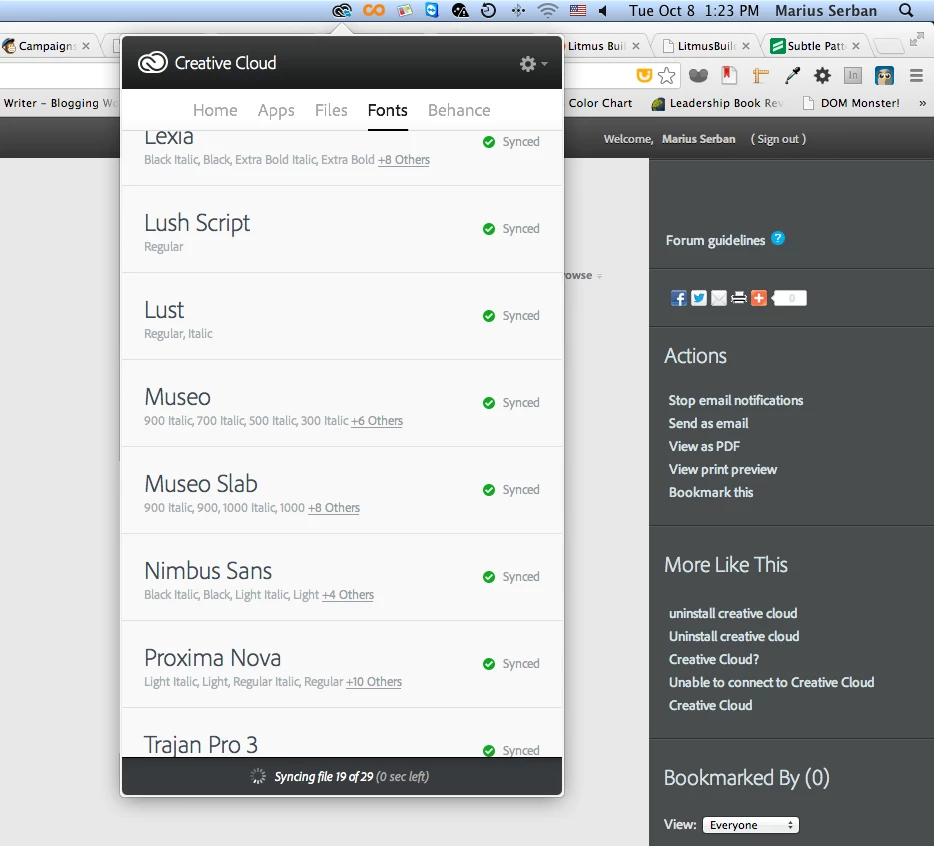This screenshot has height=846, width=934.
Task: Click the orange plus share icon
Action: point(759,298)
